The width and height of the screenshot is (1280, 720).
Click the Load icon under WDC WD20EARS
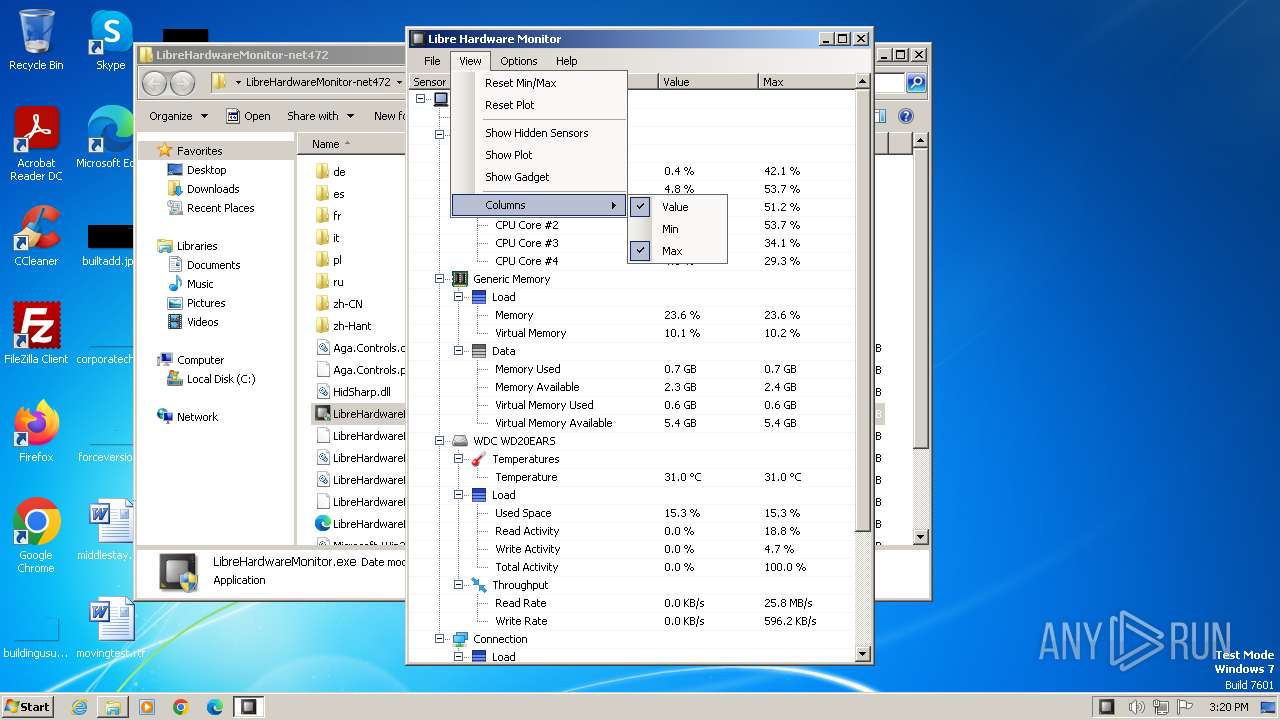tap(478, 495)
